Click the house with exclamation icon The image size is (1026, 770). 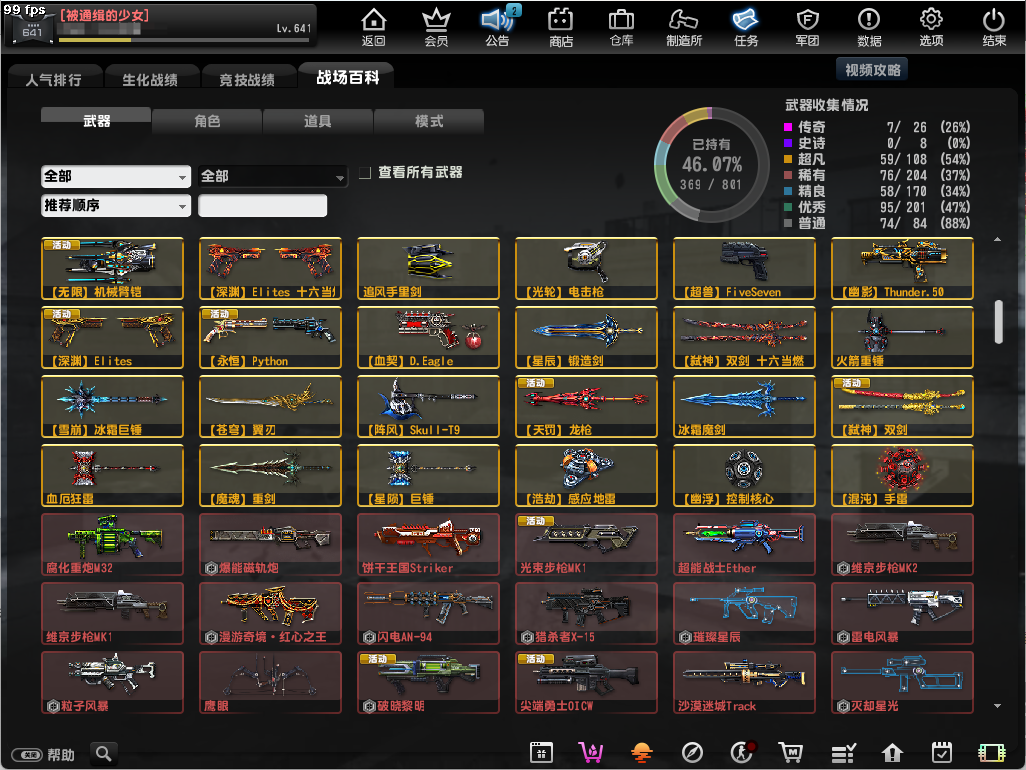tap(892, 753)
